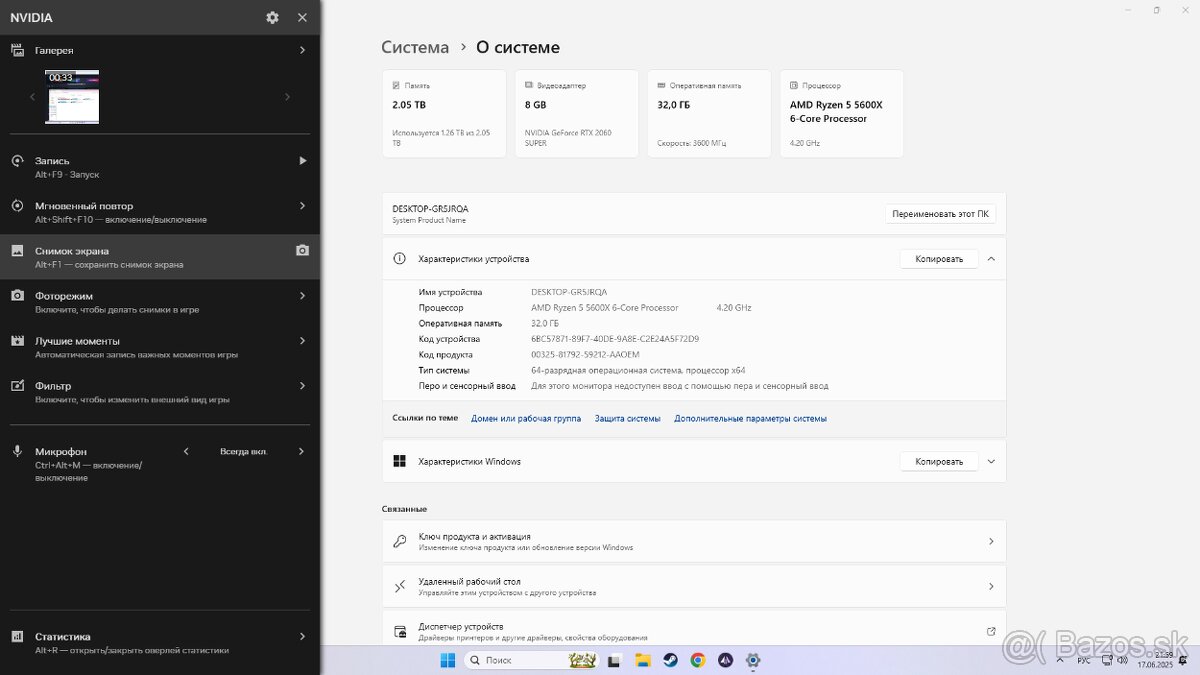Screen dimensions: 1200x675
Task: Open Дополнительные параметры системы link
Action: coord(750,419)
